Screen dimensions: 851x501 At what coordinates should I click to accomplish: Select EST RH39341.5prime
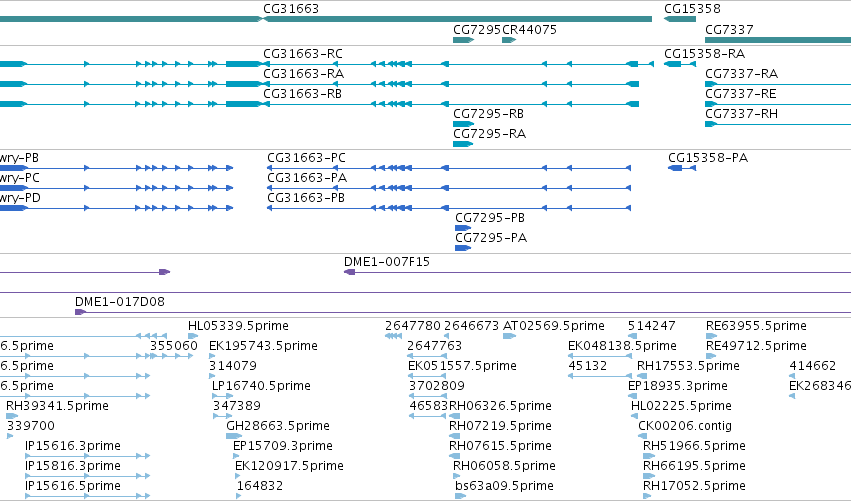pos(57,407)
